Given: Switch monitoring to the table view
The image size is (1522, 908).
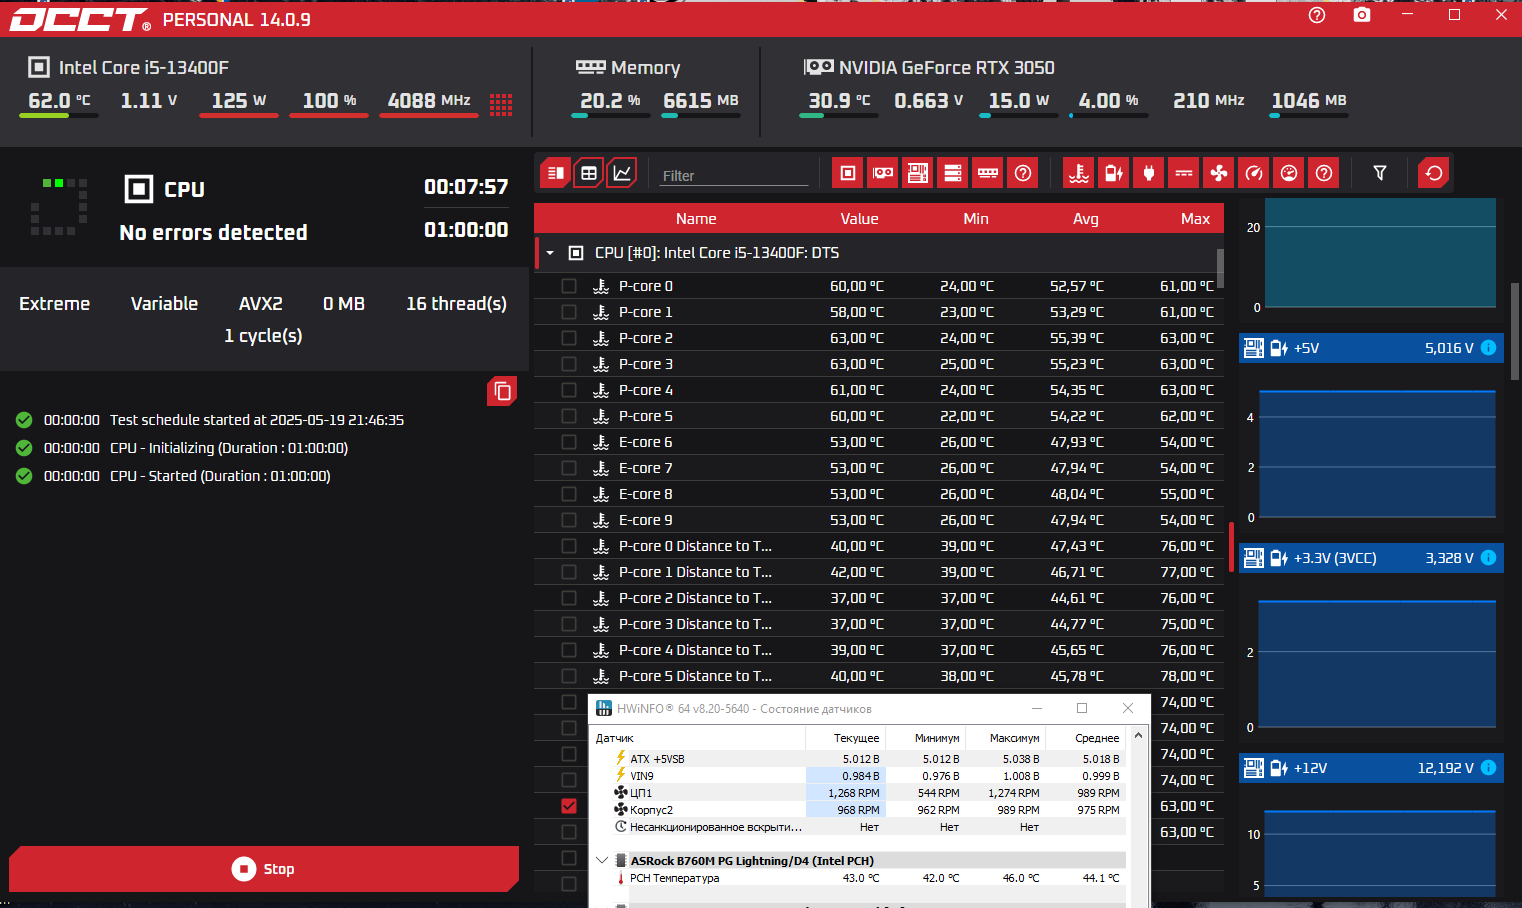Looking at the screenshot, I should pyautogui.click(x=589, y=173).
